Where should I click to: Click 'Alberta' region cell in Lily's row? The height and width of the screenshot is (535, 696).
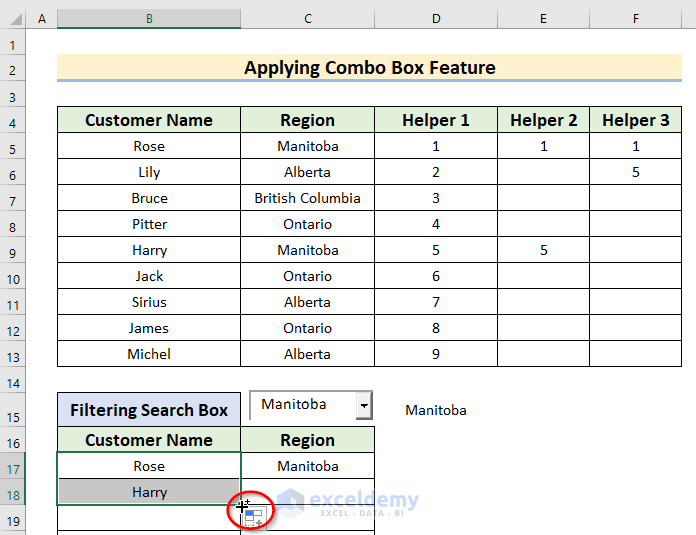point(308,172)
